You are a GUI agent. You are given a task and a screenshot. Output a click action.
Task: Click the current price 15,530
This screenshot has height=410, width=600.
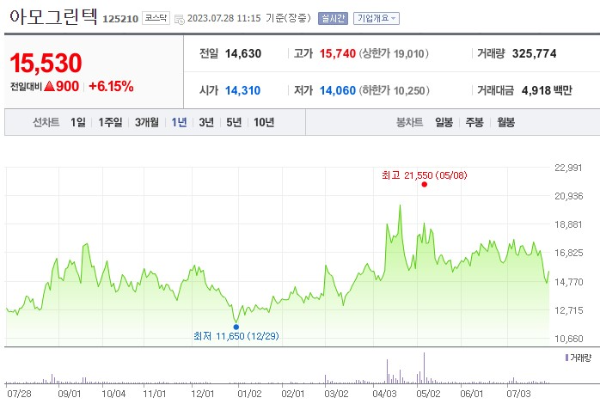(x=46, y=63)
